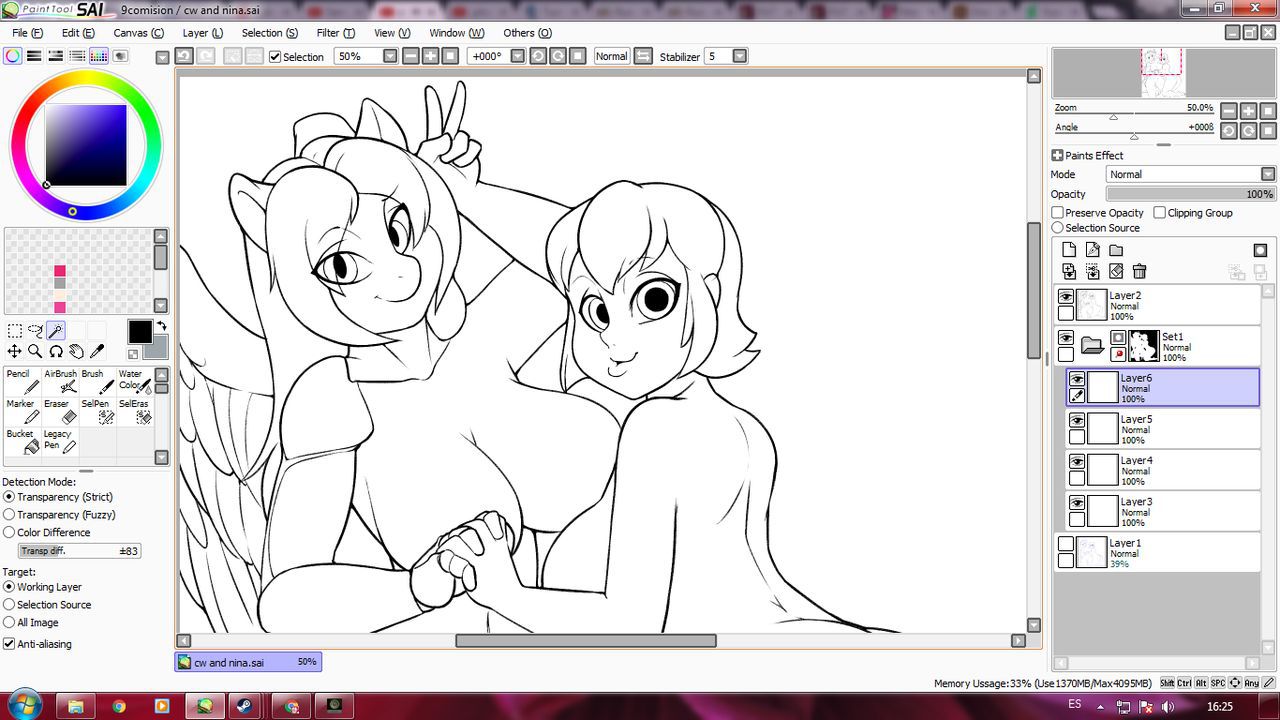Choose the Marker tool
Image resolution: width=1280 pixels, height=720 pixels.
(23, 412)
